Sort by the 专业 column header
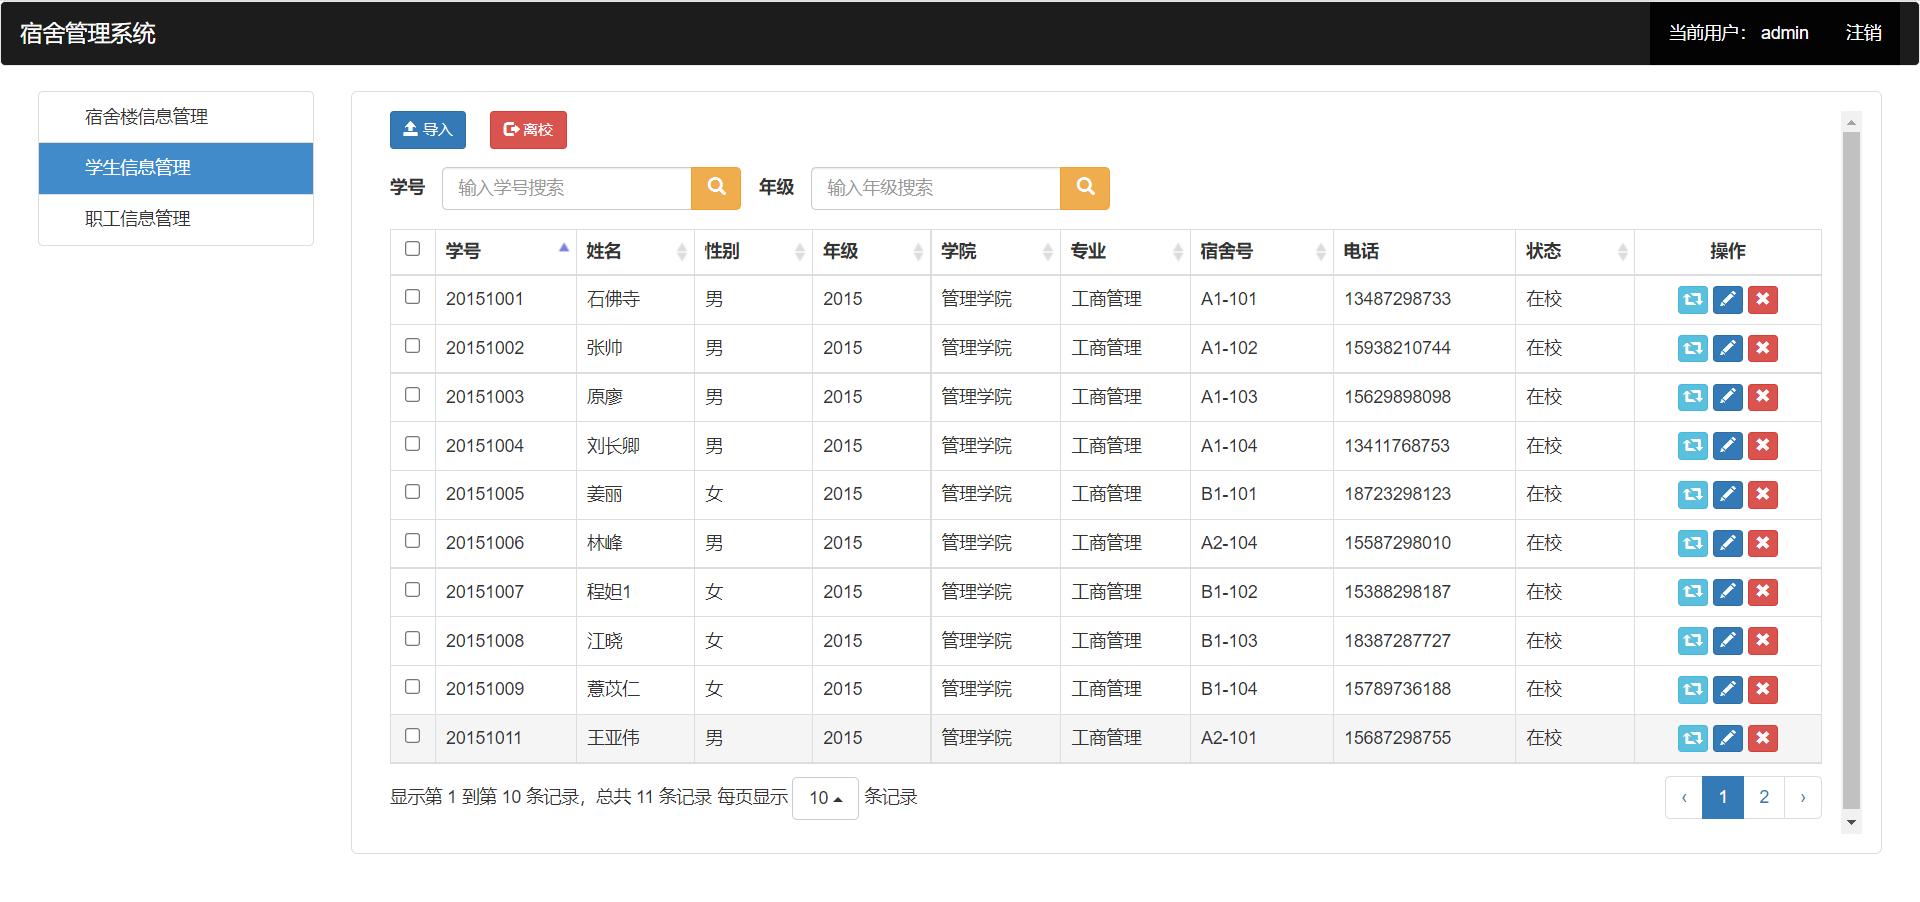The width and height of the screenshot is (1920, 902). pyautogui.click(x=1126, y=251)
